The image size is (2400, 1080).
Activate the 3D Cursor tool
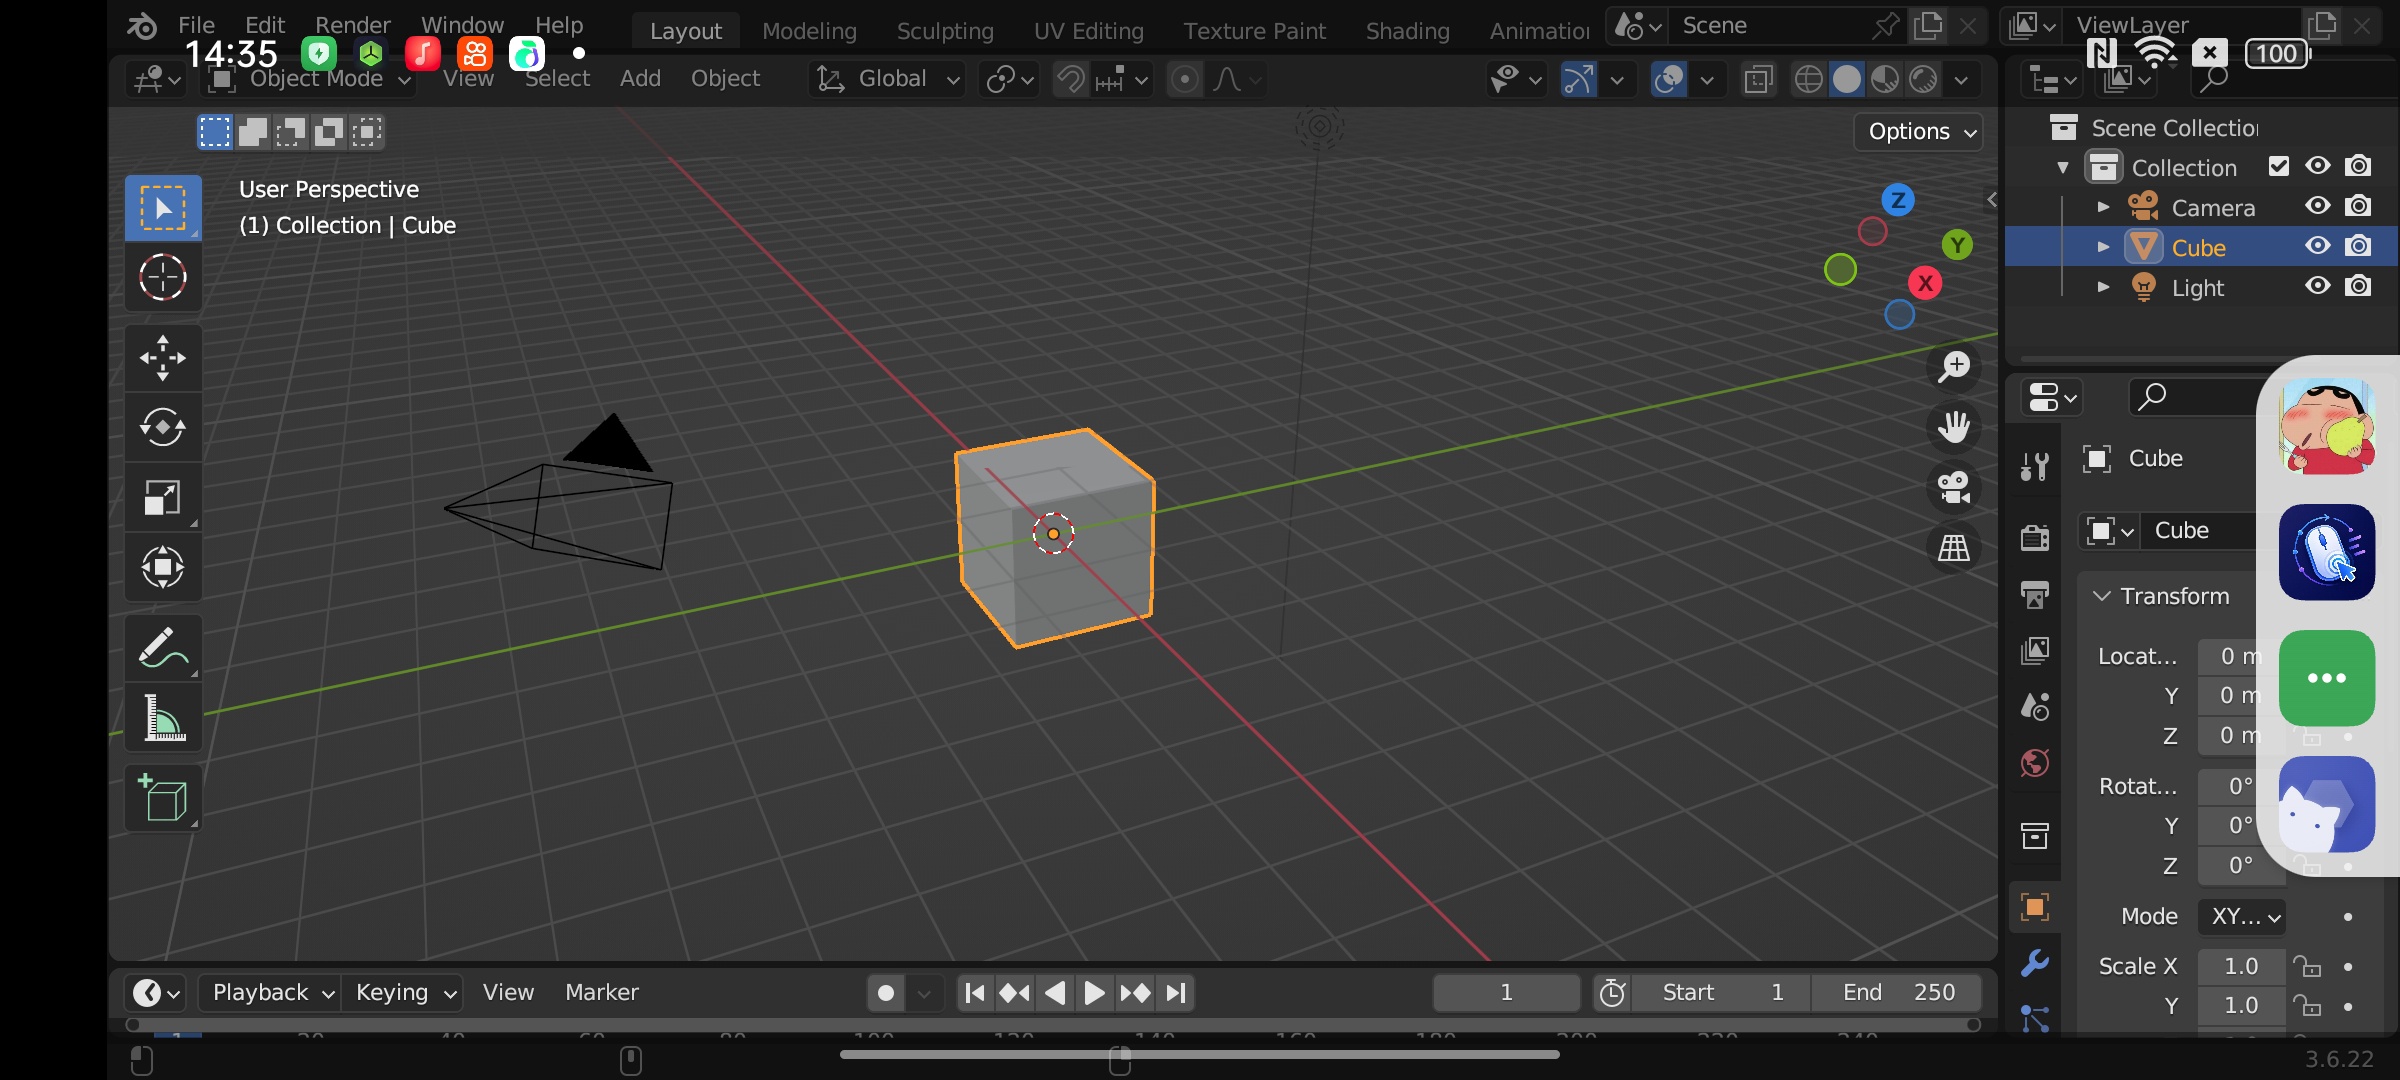[x=163, y=277]
